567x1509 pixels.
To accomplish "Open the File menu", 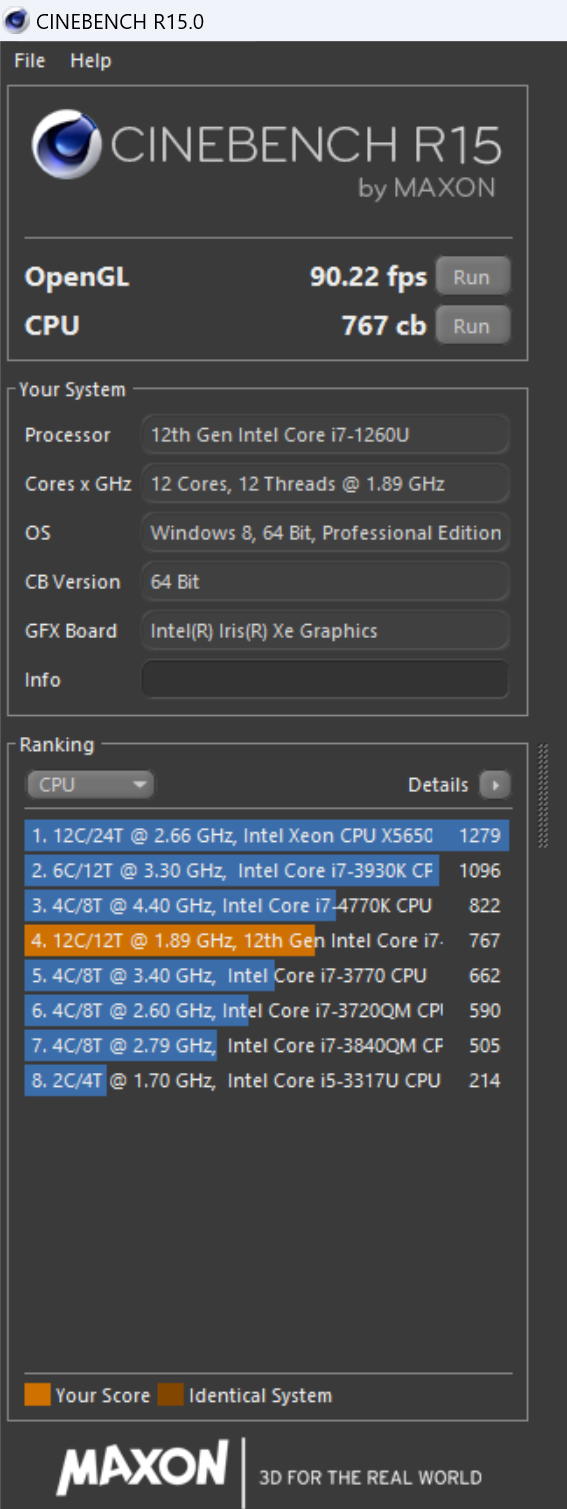I will (x=30, y=61).
